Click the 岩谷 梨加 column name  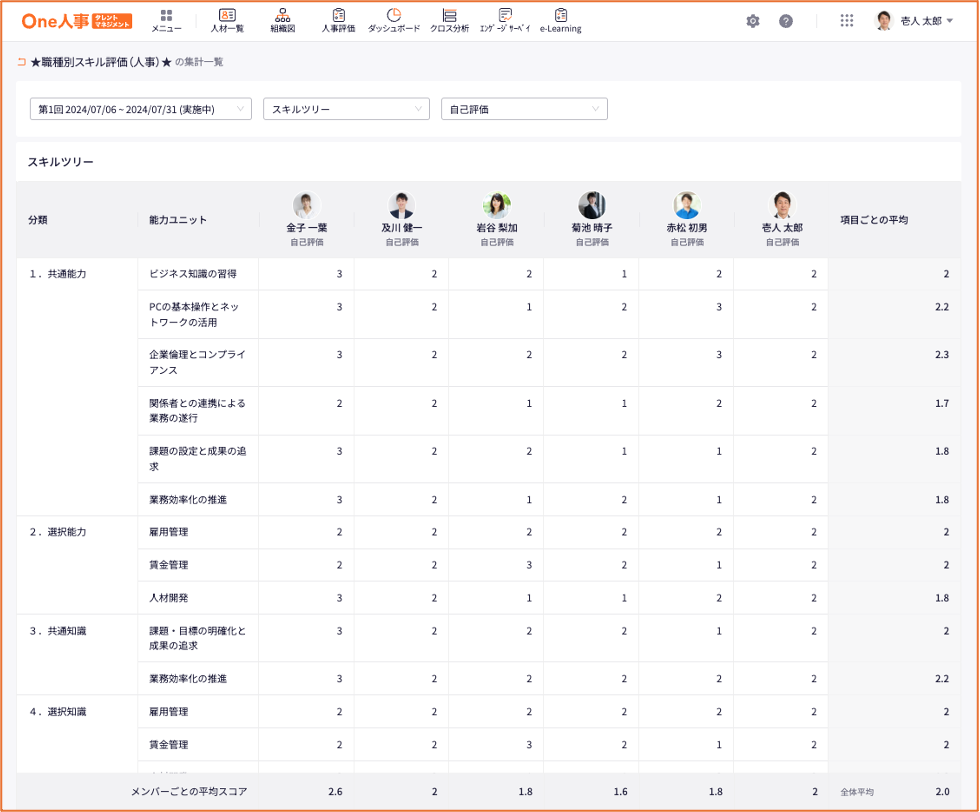pyautogui.click(x=497, y=228)
